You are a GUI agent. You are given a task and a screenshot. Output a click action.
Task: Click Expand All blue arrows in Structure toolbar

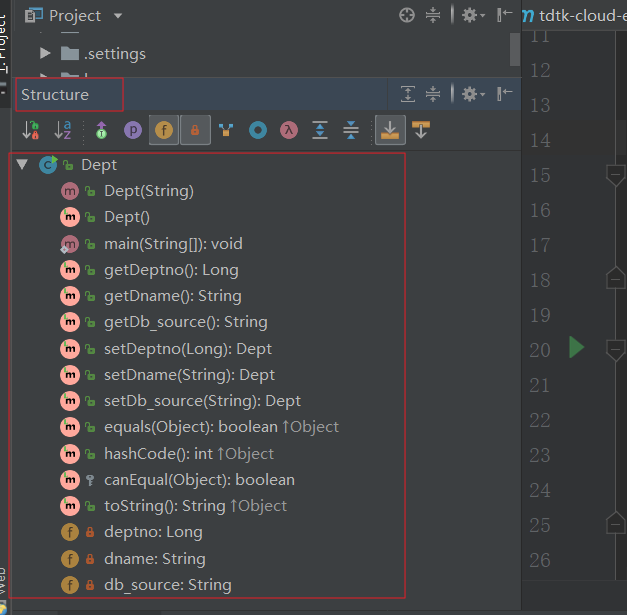[320, 130]
